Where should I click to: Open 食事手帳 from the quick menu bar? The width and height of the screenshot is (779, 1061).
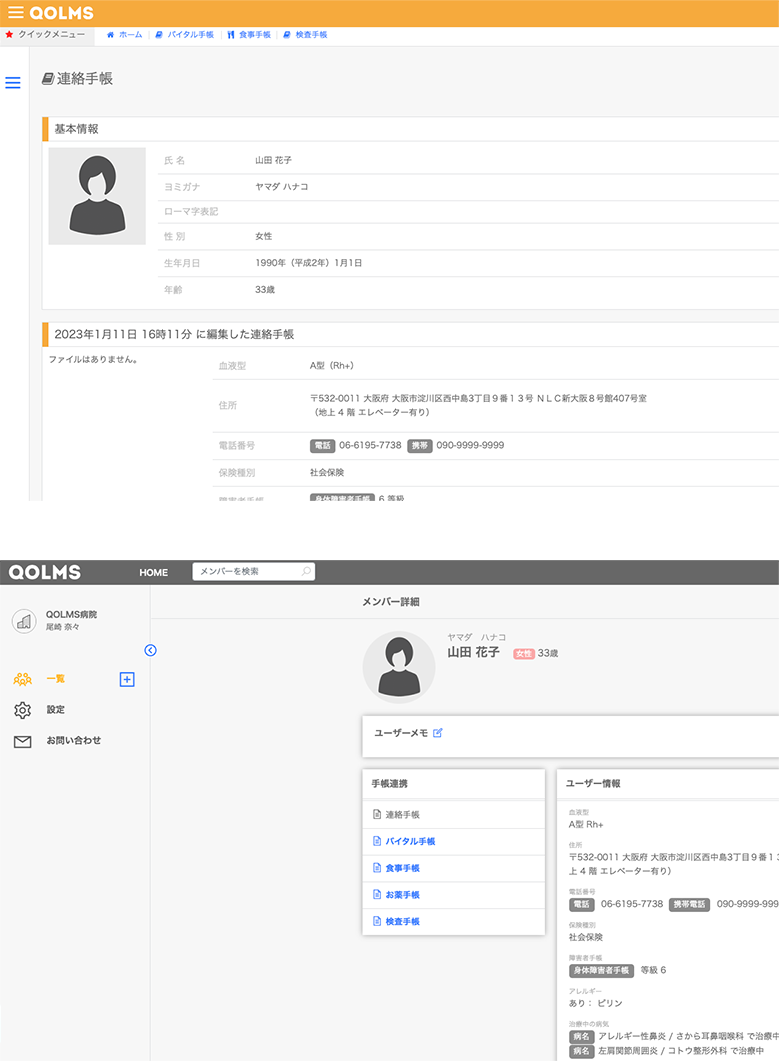[249, 35]
